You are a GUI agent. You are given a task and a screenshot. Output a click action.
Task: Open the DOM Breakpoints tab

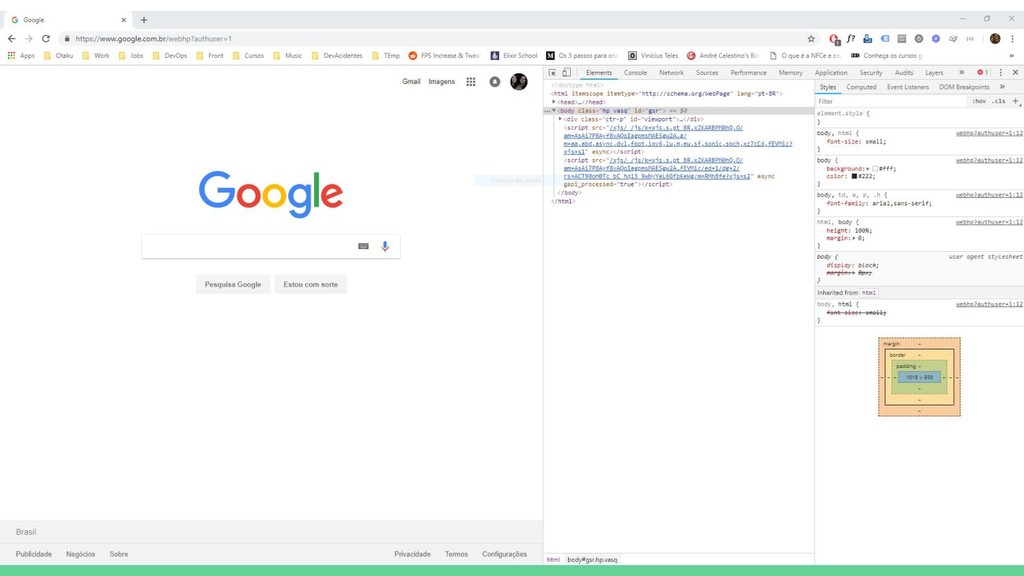964,87
